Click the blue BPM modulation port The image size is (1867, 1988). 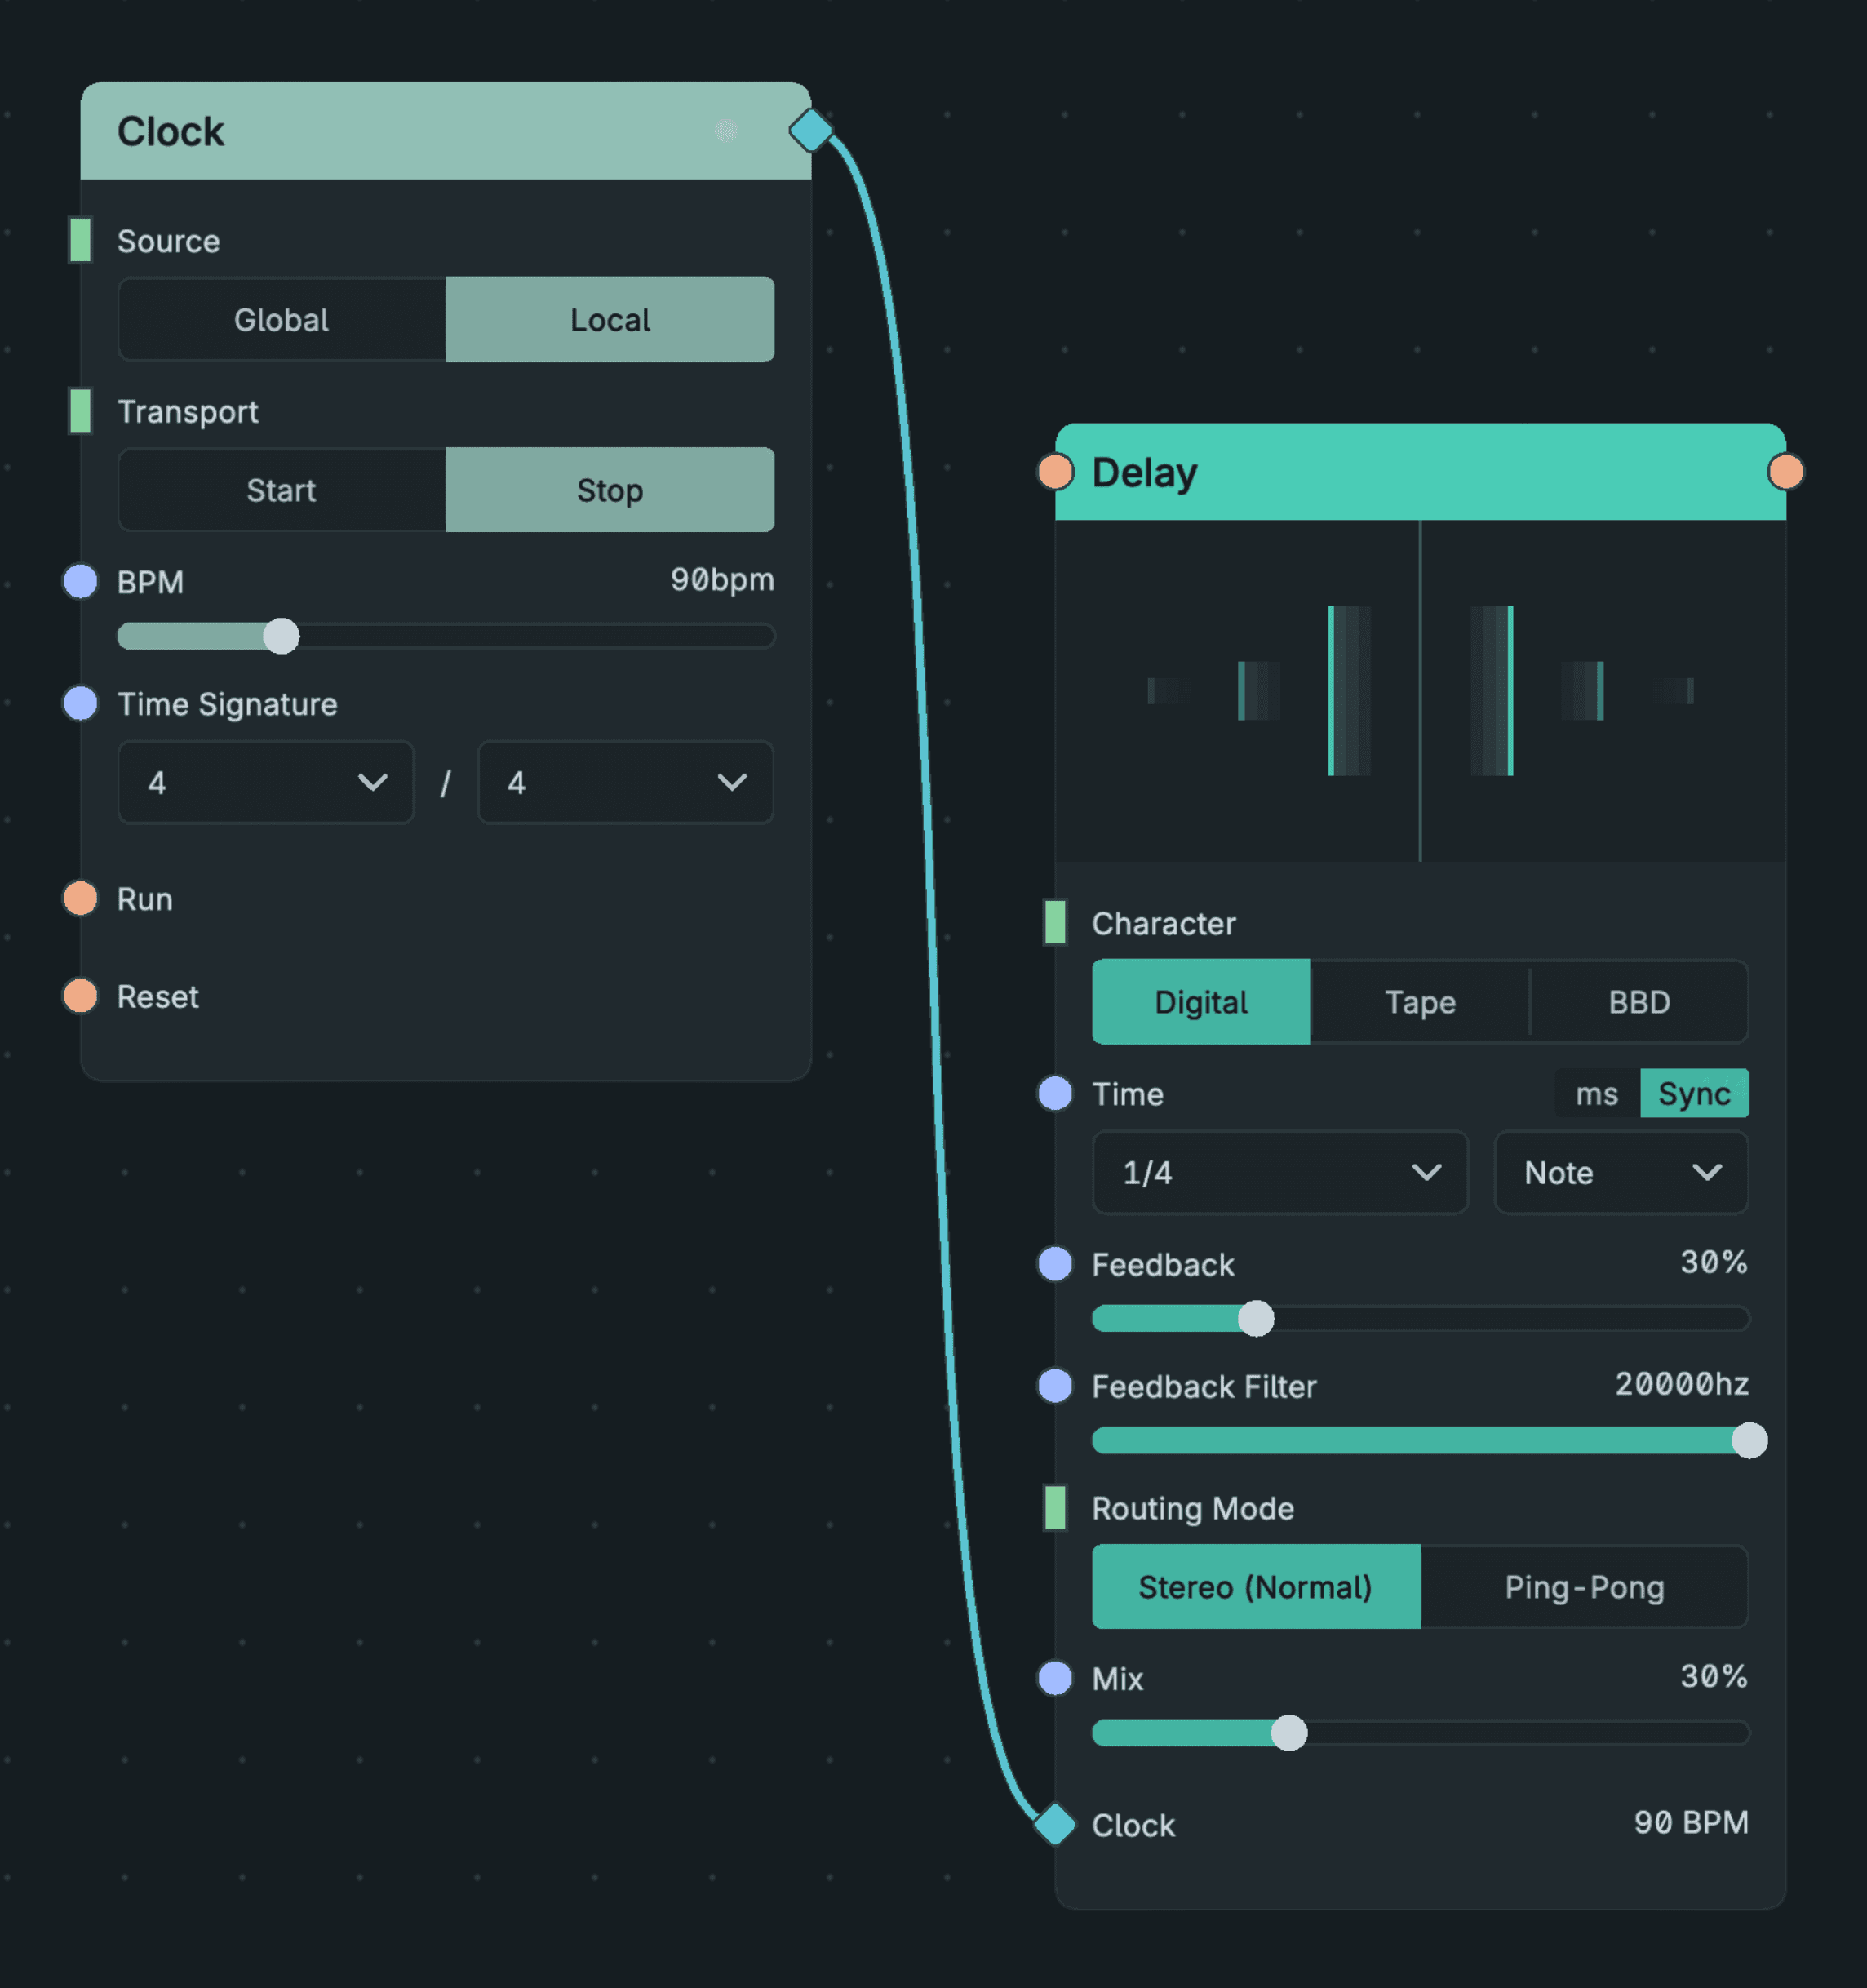(x=81, y=581)
